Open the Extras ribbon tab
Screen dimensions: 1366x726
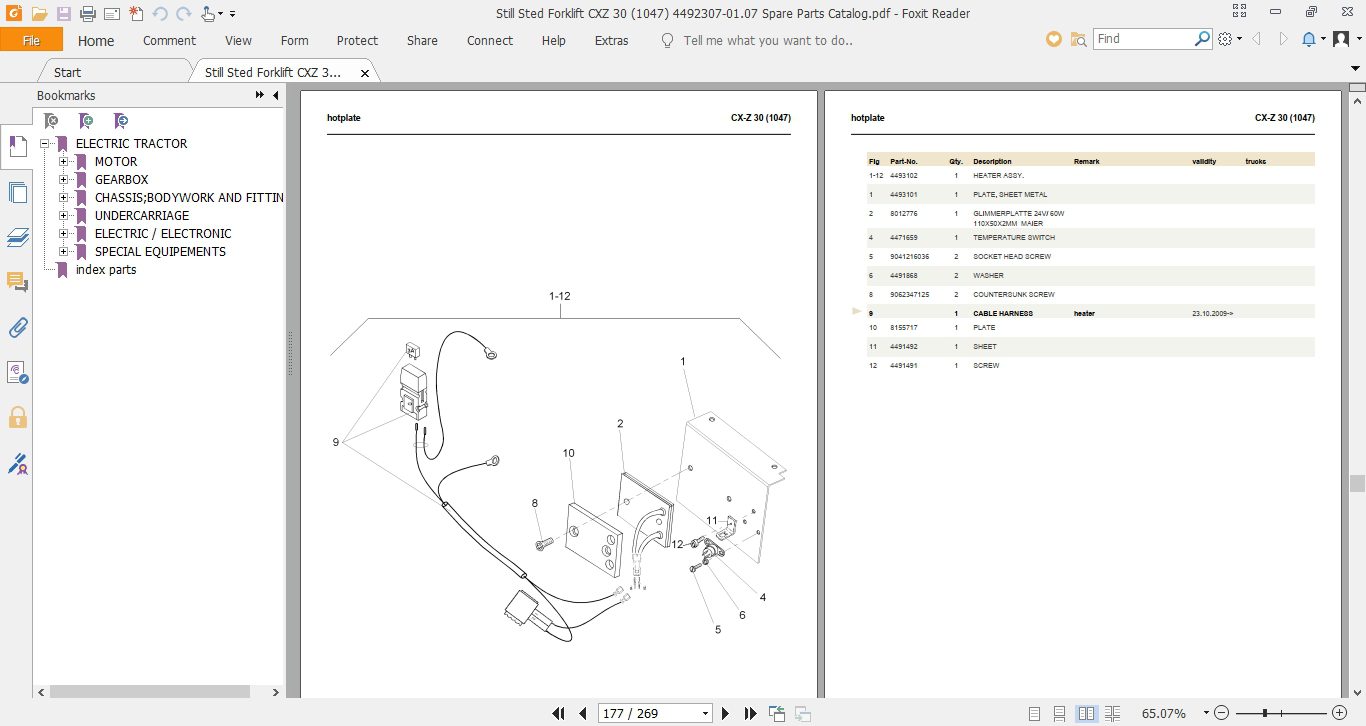[x=611, y=40]
